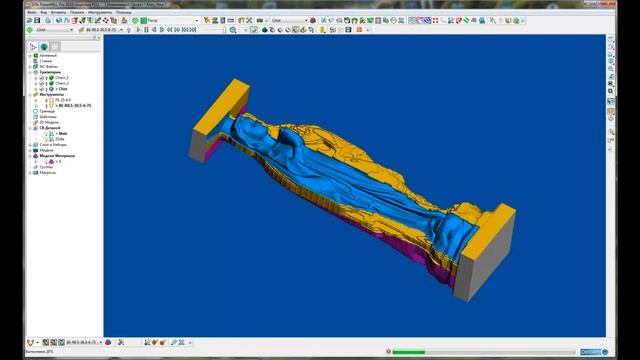Select the Границы tree item
Image resolution: width=640 pixels, height=360 pixels.
click(47, 111)
